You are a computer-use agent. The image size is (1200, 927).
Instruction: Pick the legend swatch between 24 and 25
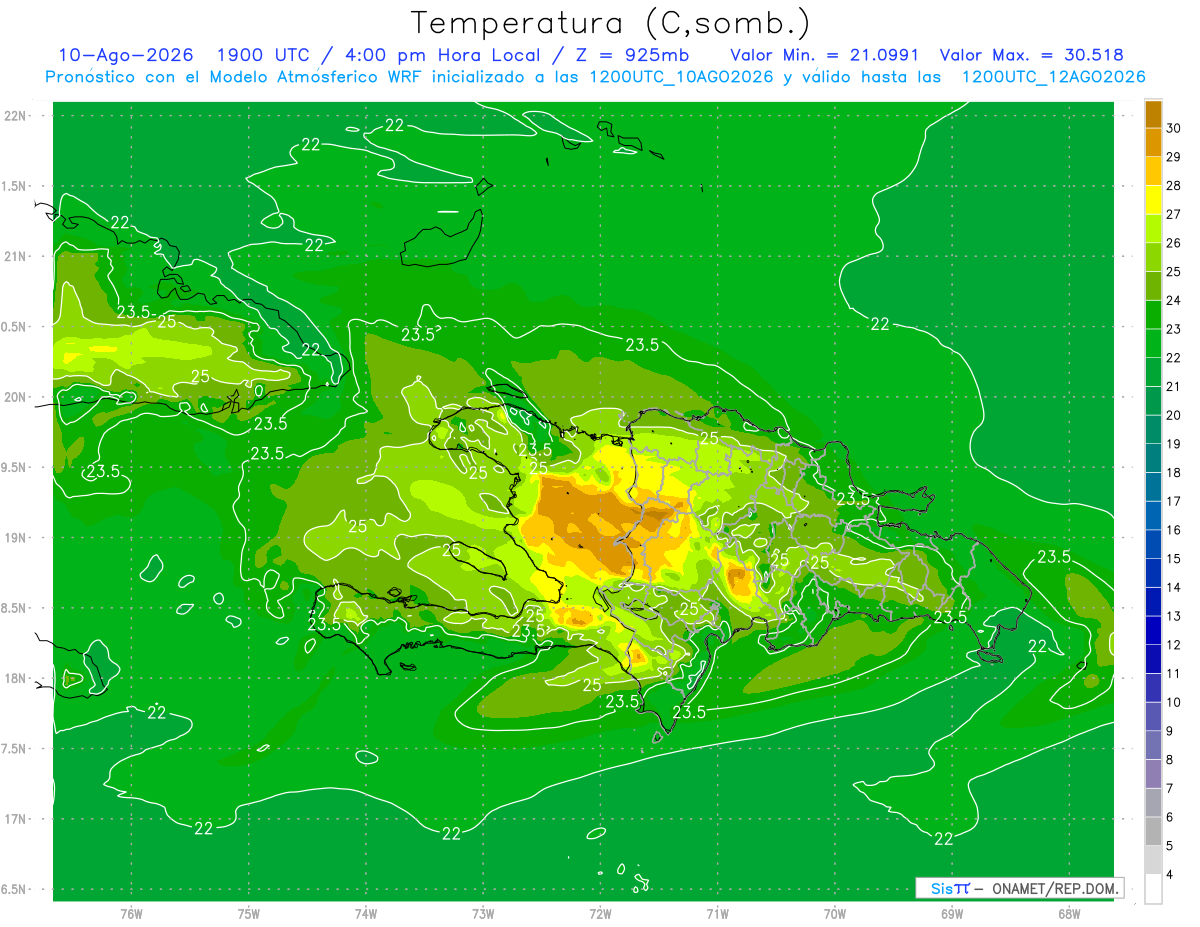pyautogui.click(x=1153, y=286)
